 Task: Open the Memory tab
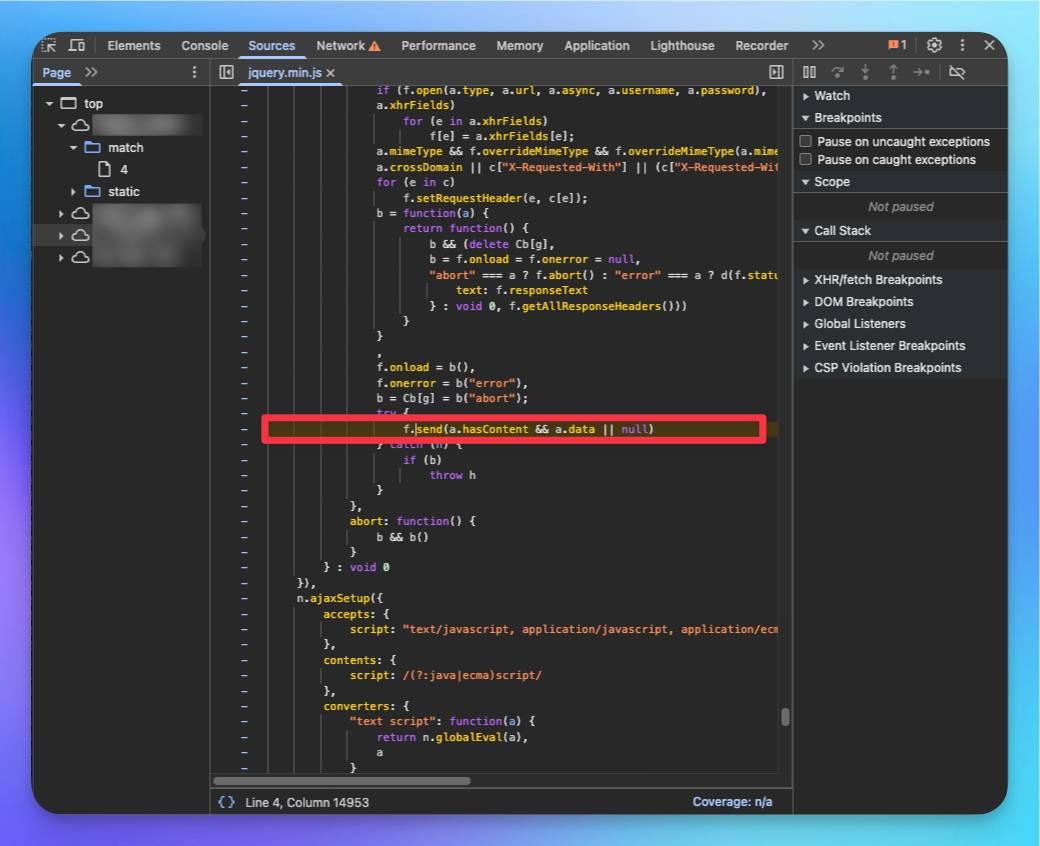[x=519, y=46]
